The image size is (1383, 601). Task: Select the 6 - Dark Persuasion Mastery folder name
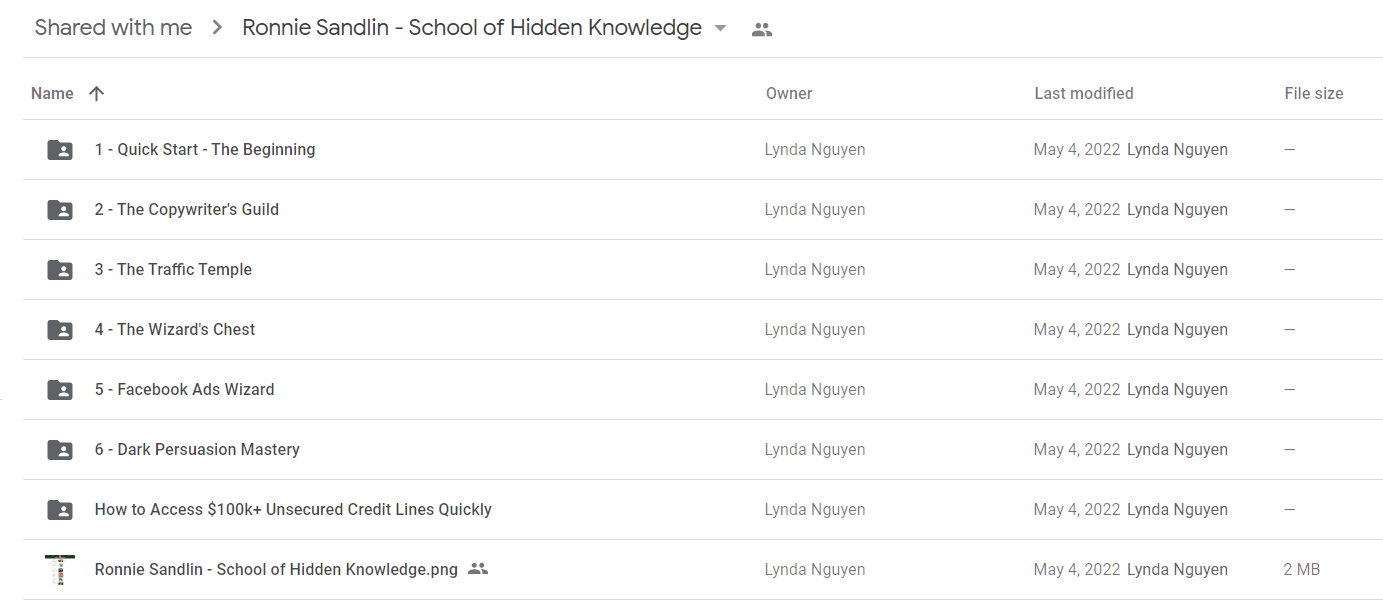tap(197, 450)
